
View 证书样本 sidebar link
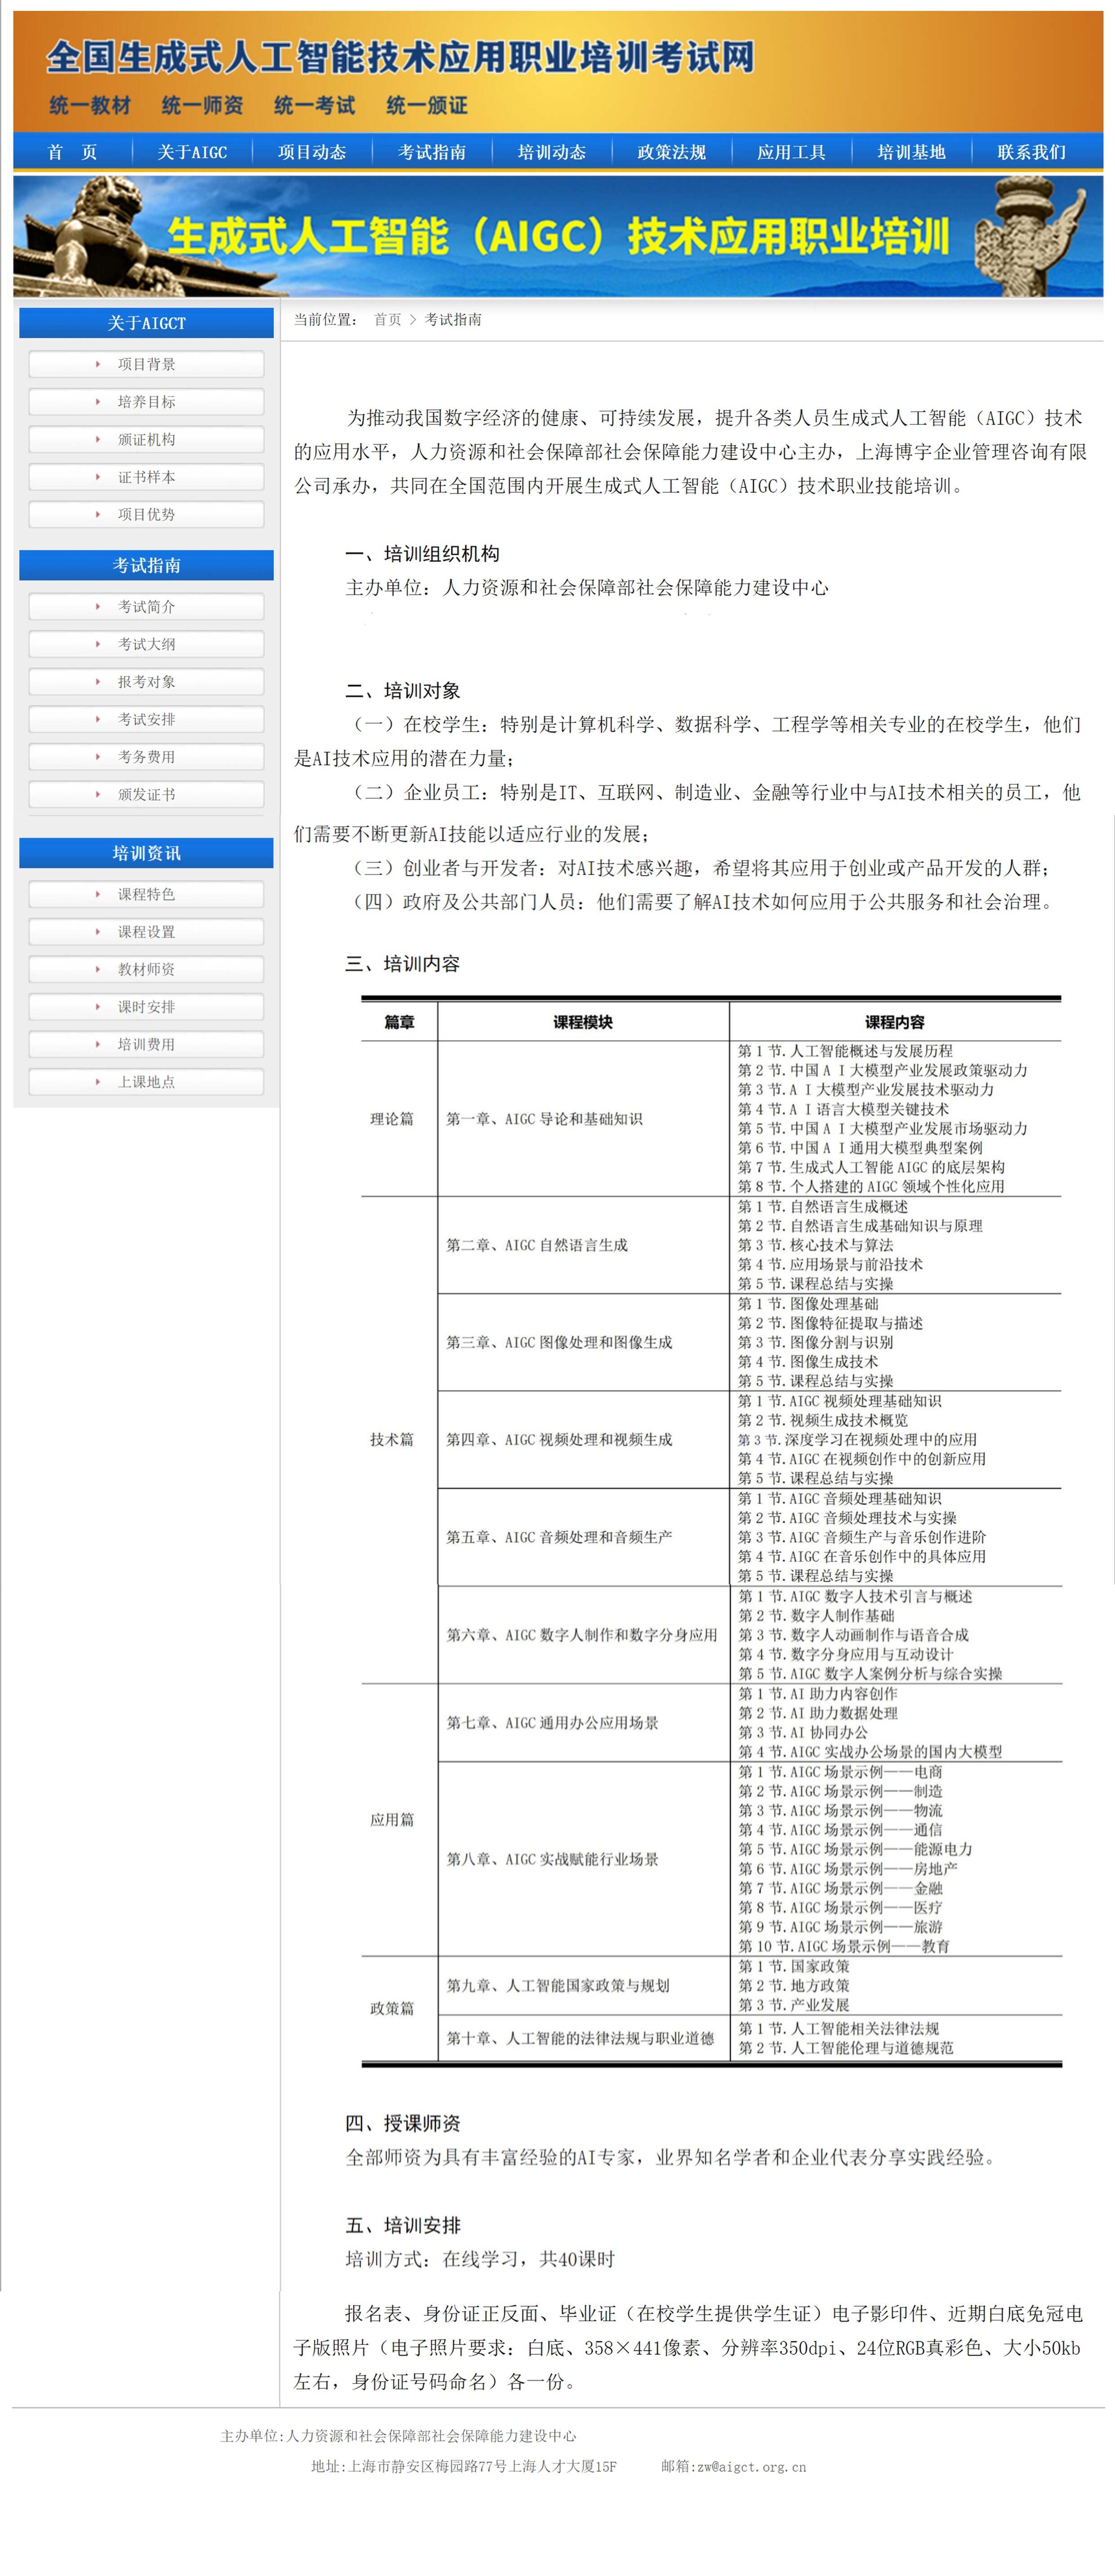coord(146,477)
